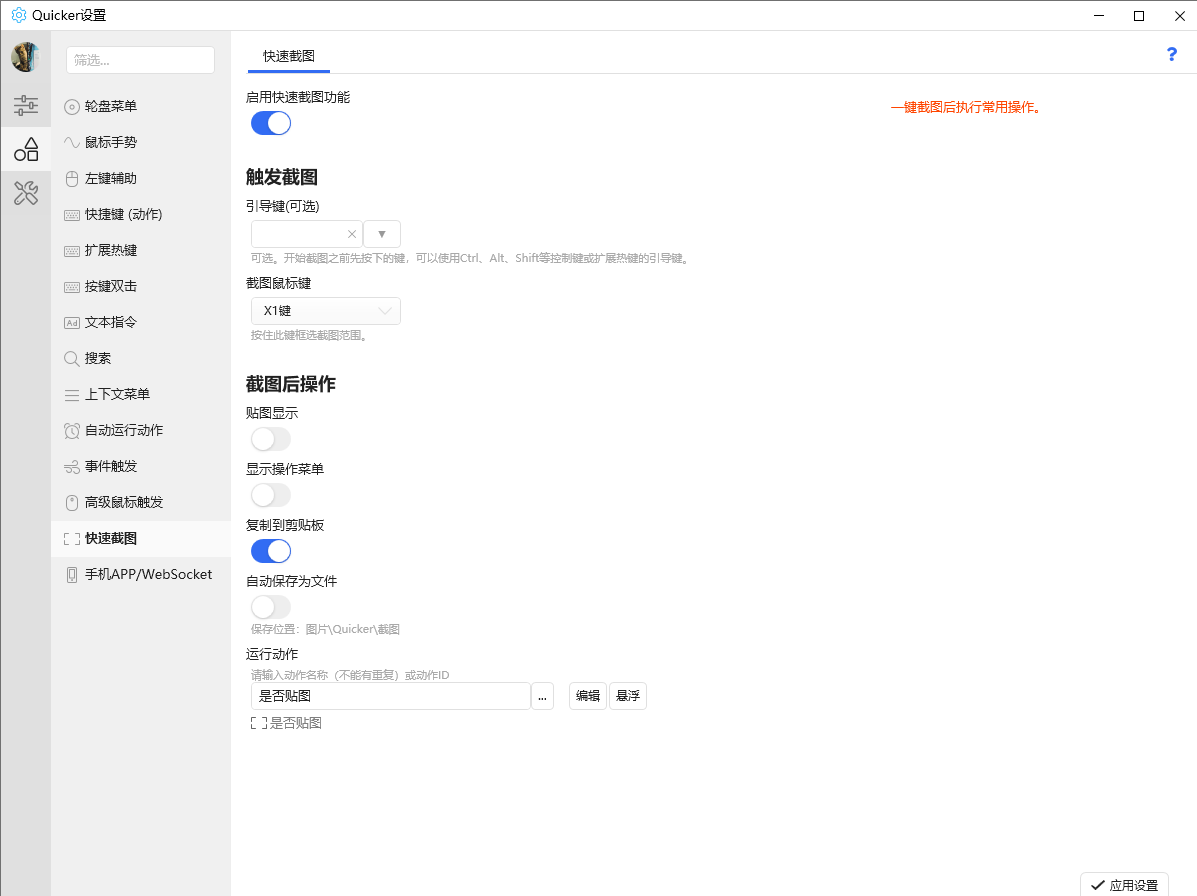Click the 事件触发 wind icon
The image size is (1197, 896).
(x=72, y=467)
